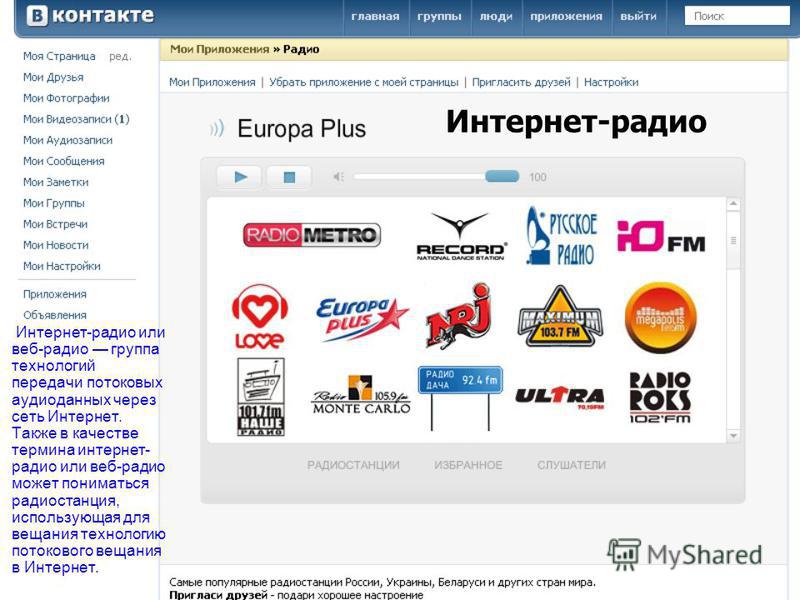
Task: Open группы in top navigation
Action: click(x=439, y=16)
